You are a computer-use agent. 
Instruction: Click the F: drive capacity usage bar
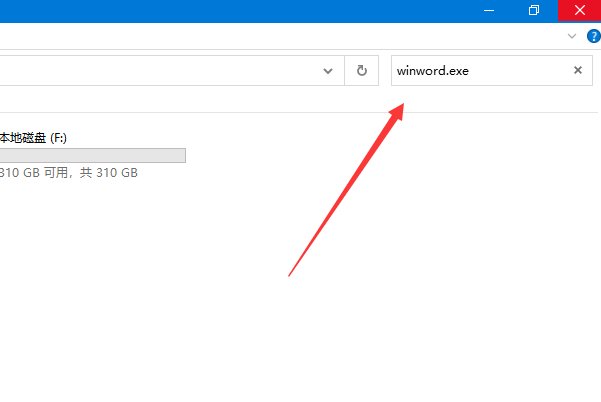[92, 155]
